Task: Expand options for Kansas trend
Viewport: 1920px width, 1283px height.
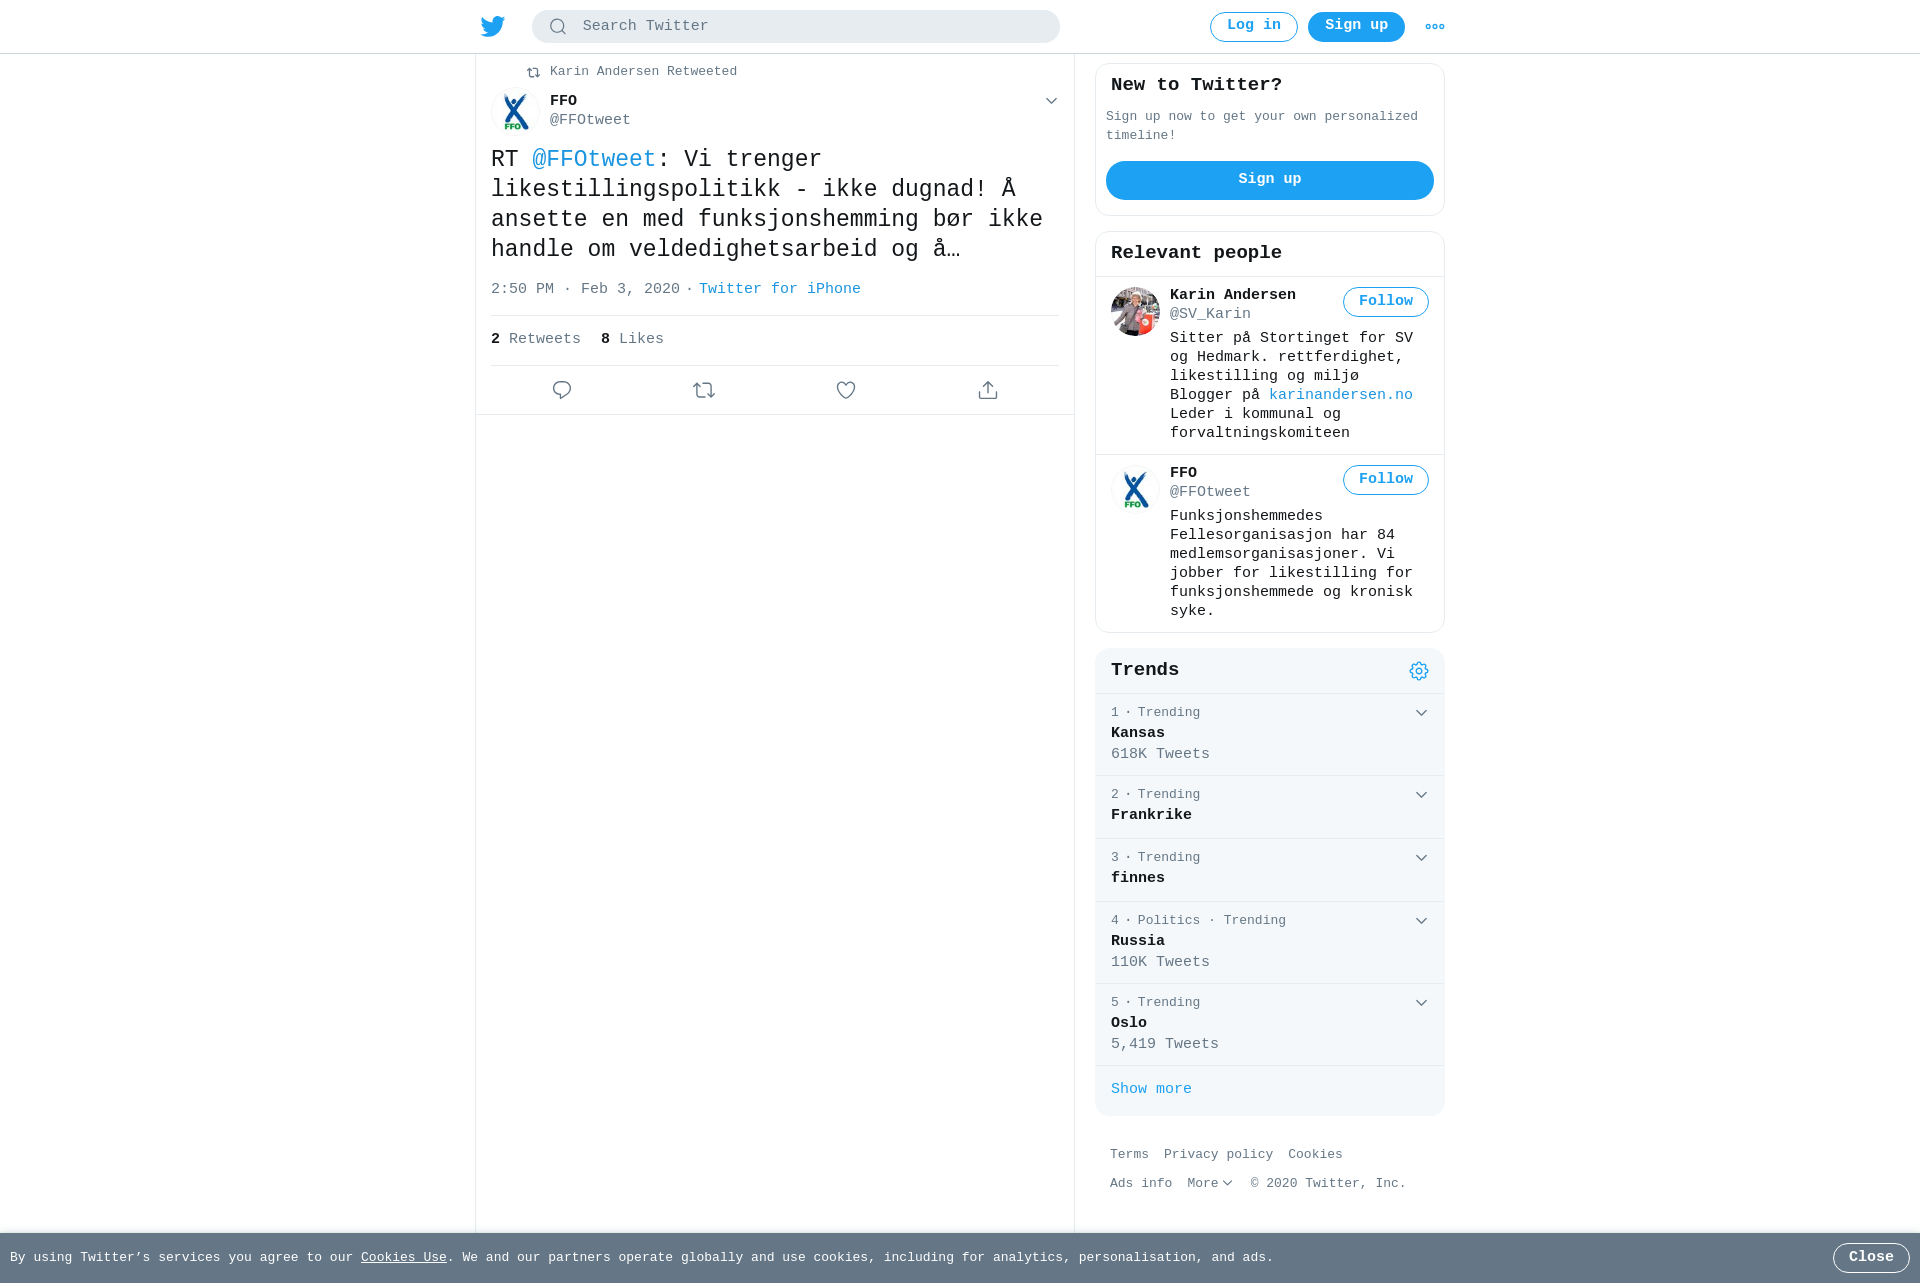Action: click(1421, 713)
